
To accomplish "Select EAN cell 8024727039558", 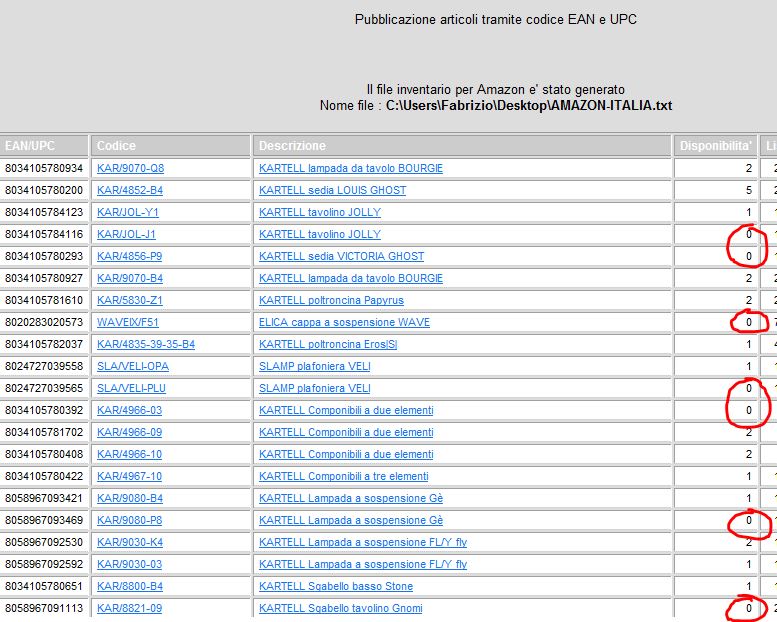I will point(44,366).
